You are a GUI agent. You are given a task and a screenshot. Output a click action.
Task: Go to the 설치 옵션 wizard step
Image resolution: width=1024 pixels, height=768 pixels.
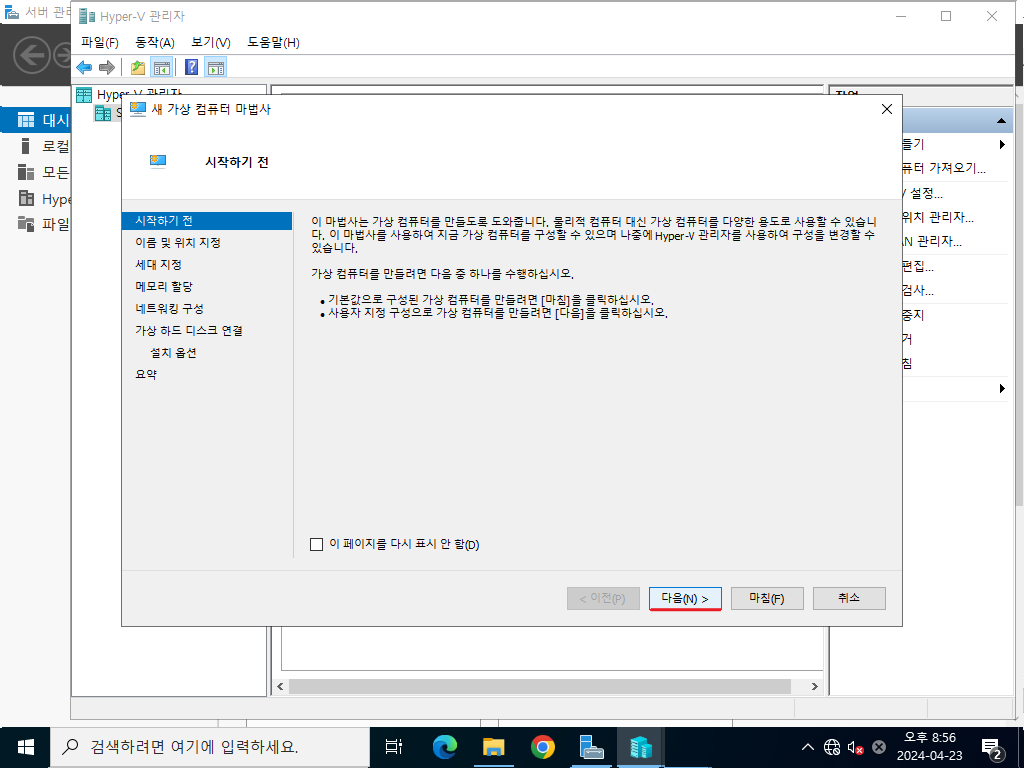point(173,353)
